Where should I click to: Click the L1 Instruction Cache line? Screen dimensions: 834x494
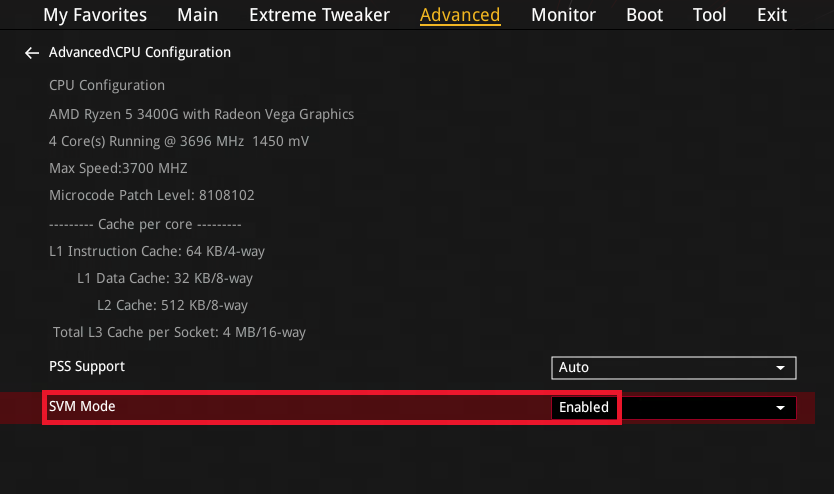click(x=157, y=251)
